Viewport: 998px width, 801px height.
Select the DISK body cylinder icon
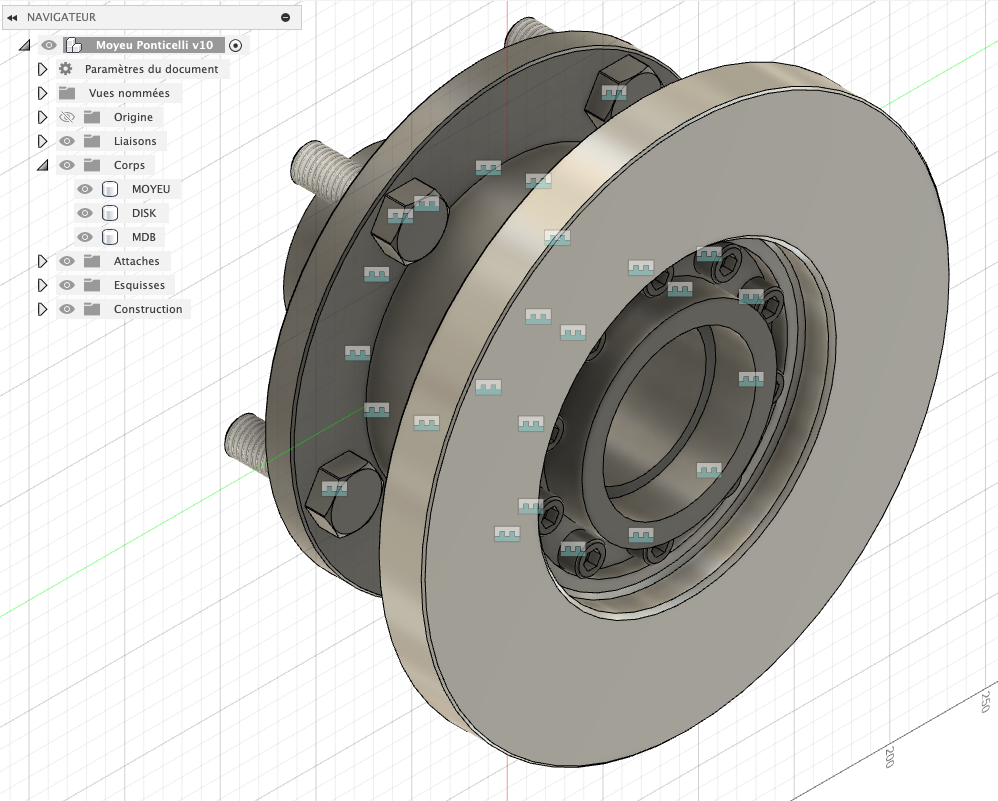click(110, 213)
